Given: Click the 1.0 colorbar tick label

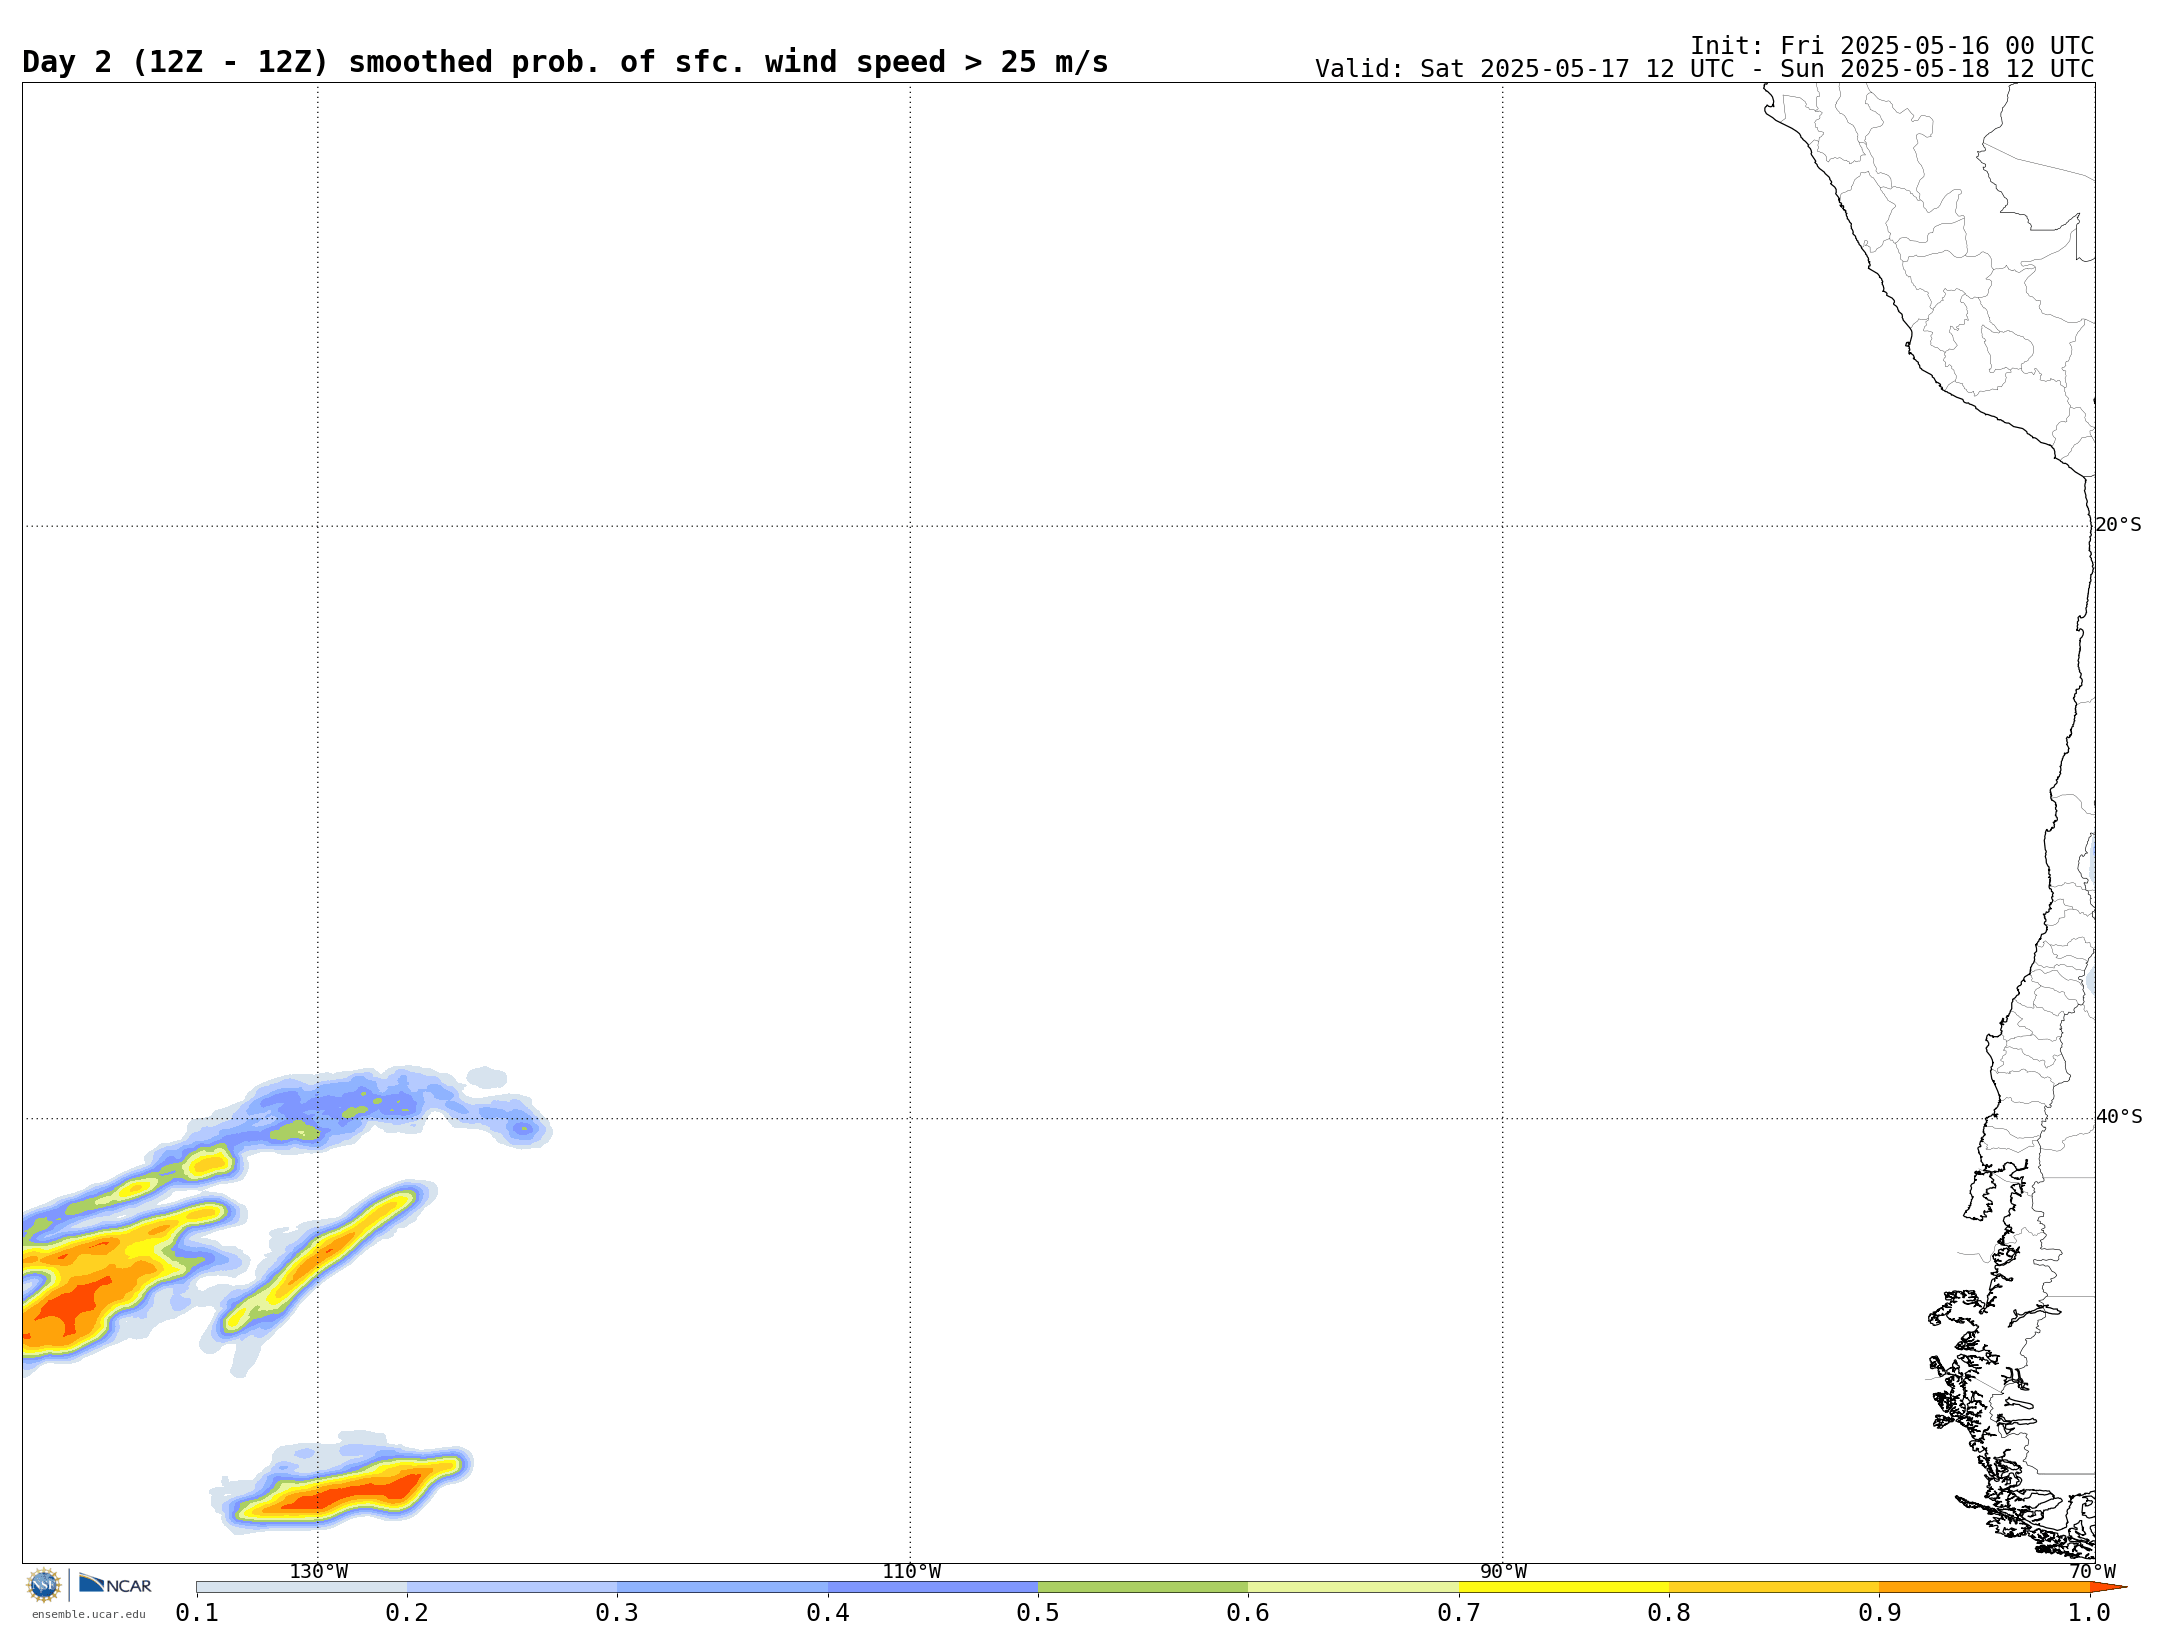Looking at the screenshot, I should 2089,1613.
